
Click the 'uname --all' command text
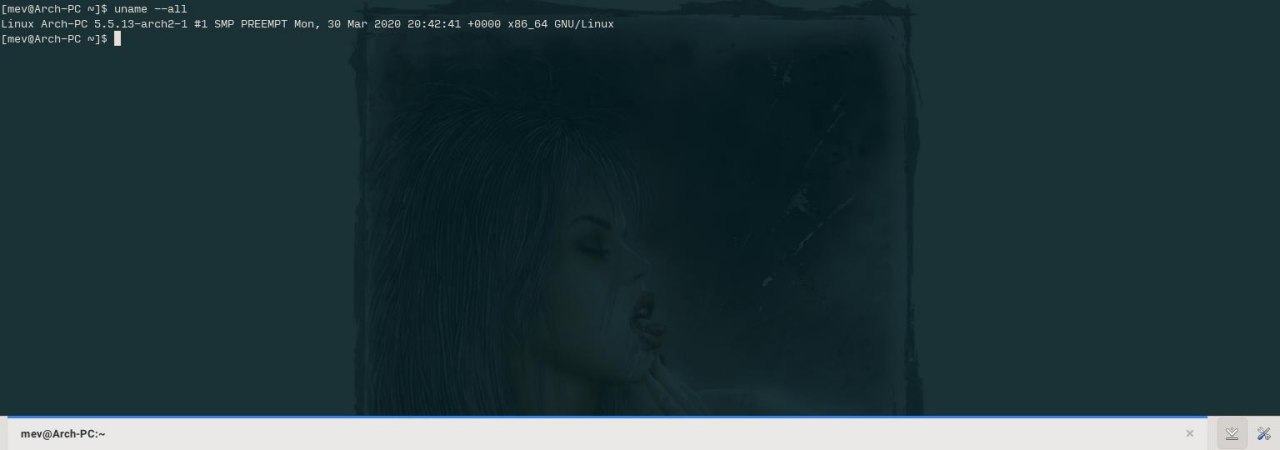pos(151,9)
